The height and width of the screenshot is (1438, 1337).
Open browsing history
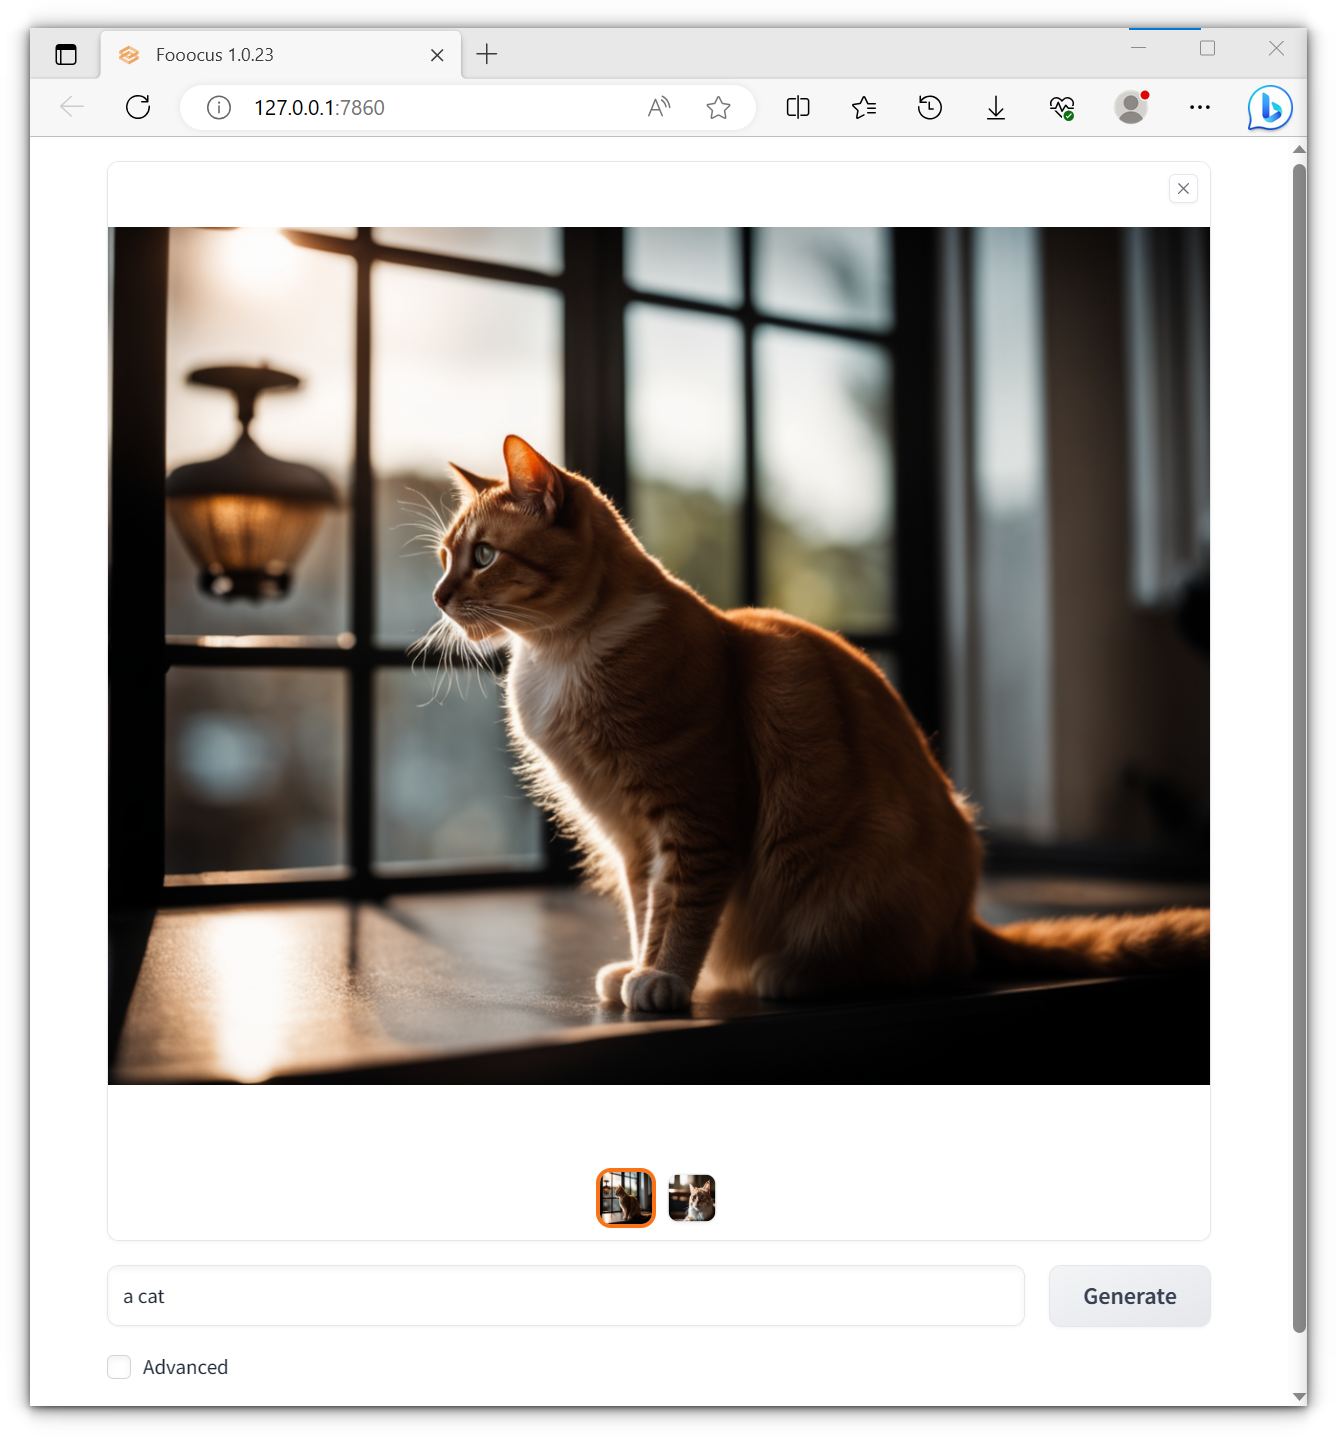(929, 107)
